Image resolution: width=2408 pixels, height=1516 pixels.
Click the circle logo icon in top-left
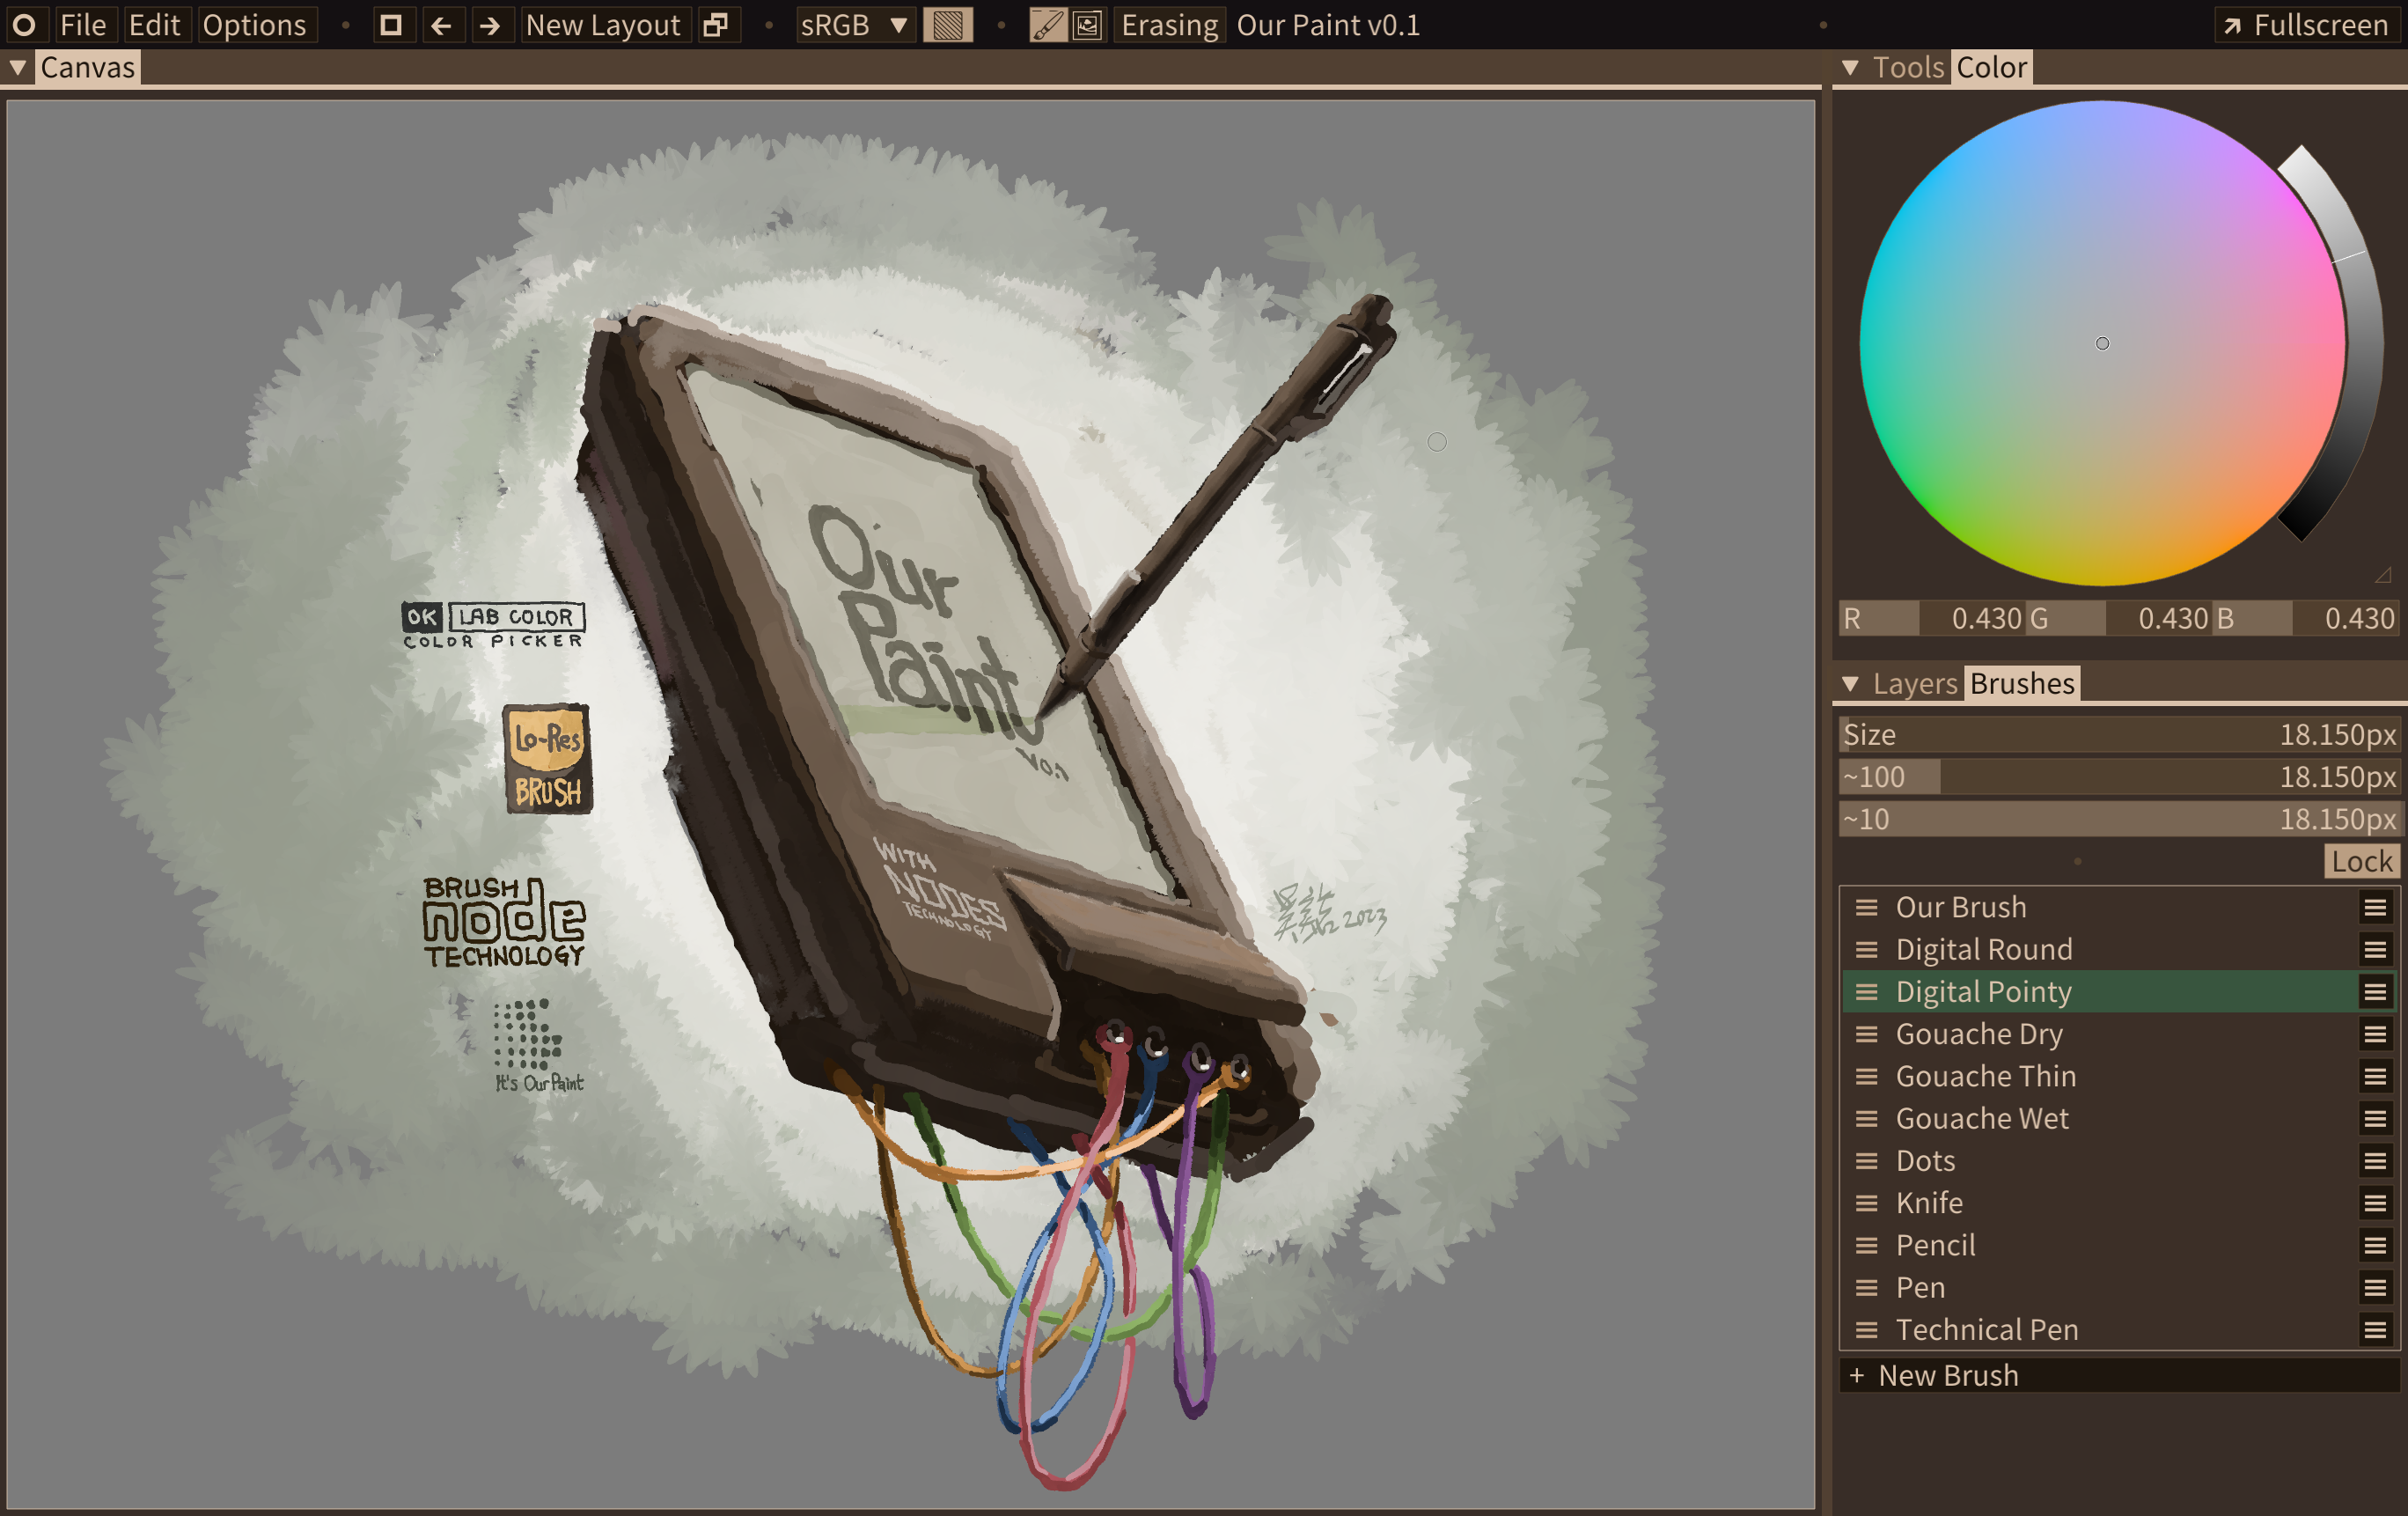[24, 24]
